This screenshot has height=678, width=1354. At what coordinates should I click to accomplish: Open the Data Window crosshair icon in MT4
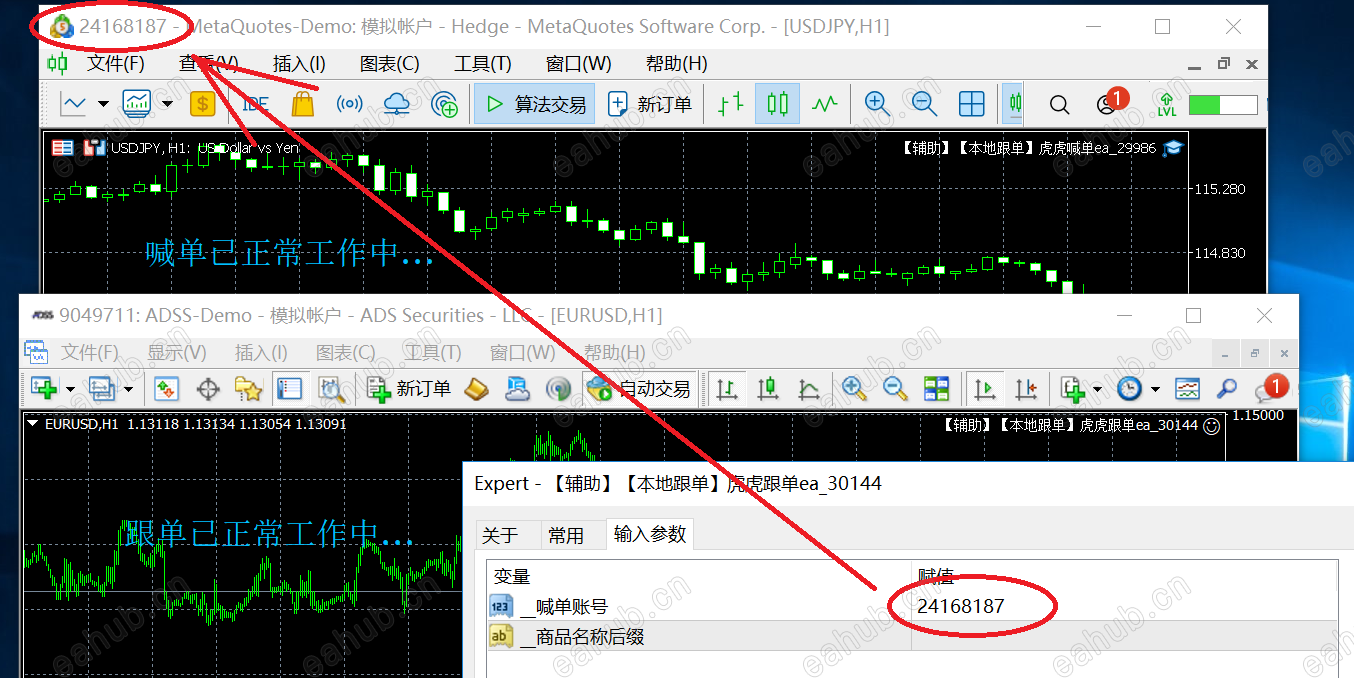click(208, 388)
